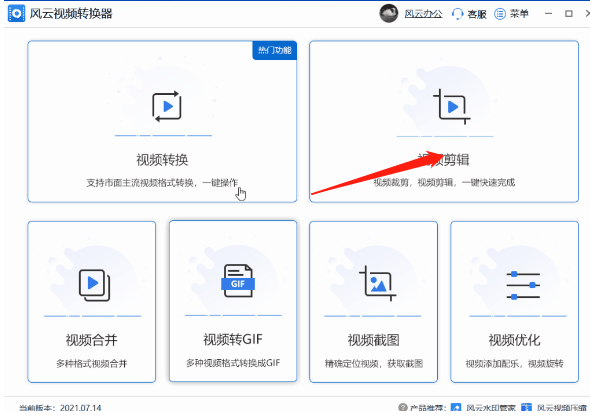The width and height of the screenshot is (590, 416).
Task: Click the 视频优化 sliders icon
Action: click(x=523, y=285)
